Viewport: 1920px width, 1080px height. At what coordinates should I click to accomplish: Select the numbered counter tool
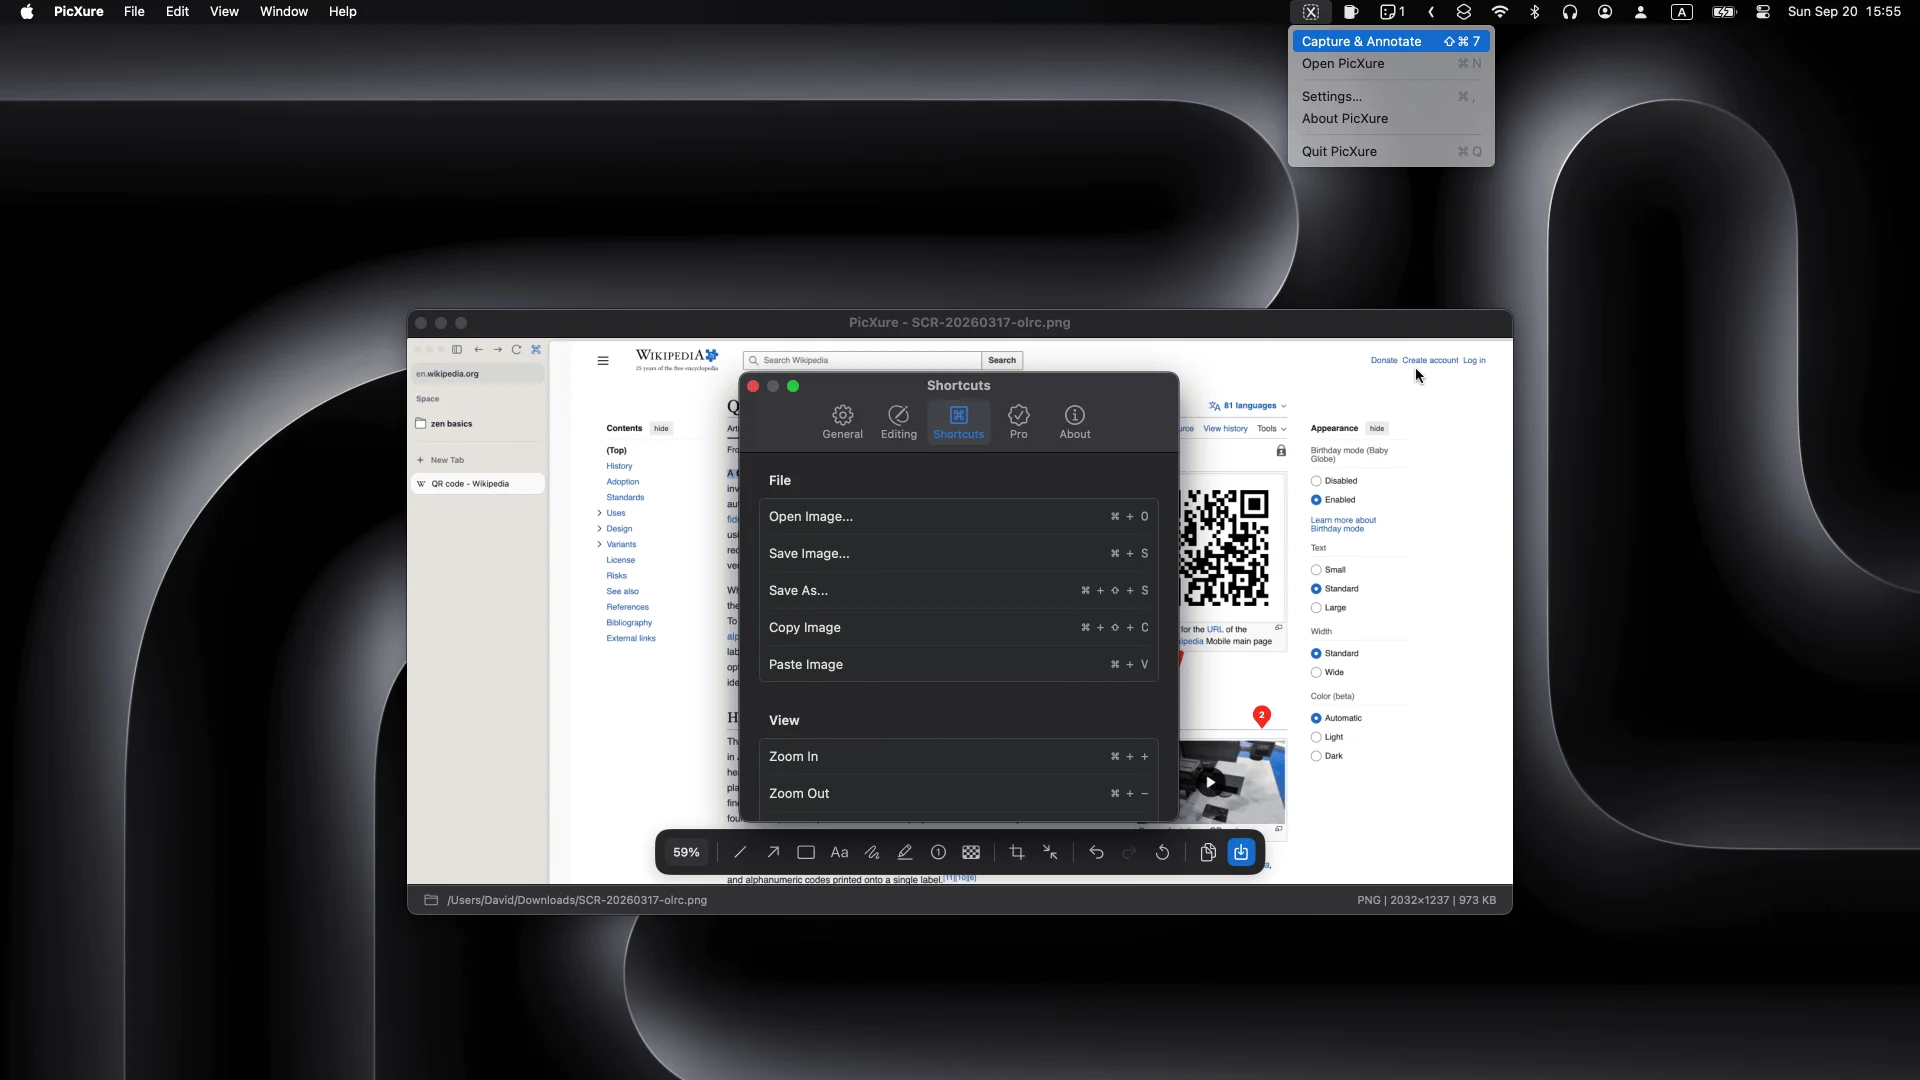pos(938,853)
